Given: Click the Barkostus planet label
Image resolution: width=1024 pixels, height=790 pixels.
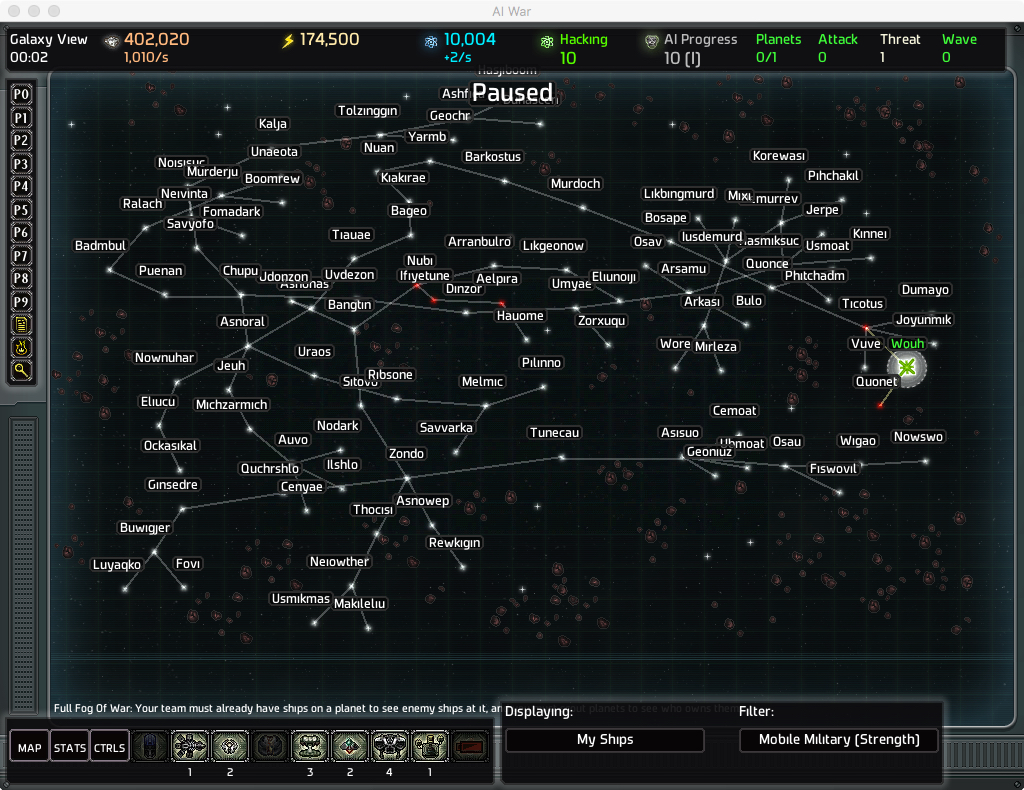Looking at the screenshot, I should (493, 157).
